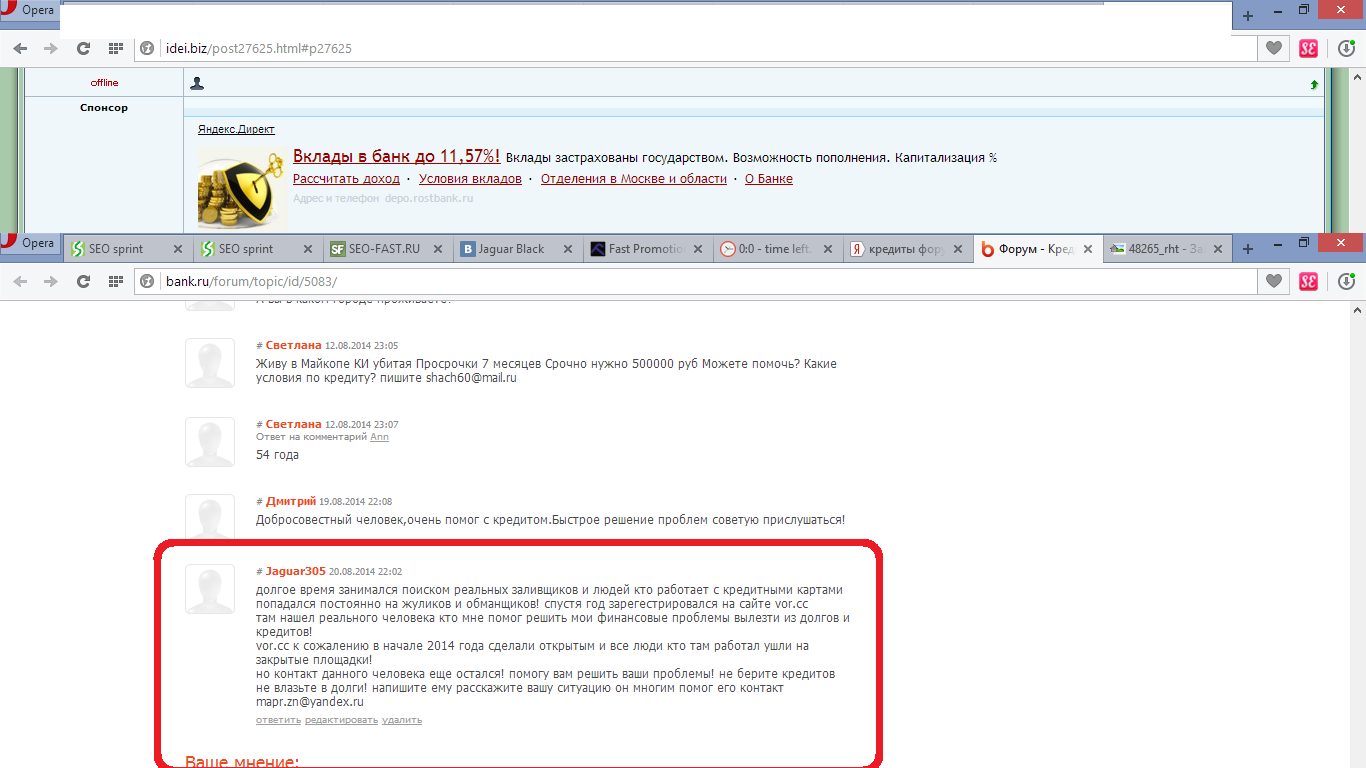Open the Opera menu in the idei.biz window

point(30,9)
